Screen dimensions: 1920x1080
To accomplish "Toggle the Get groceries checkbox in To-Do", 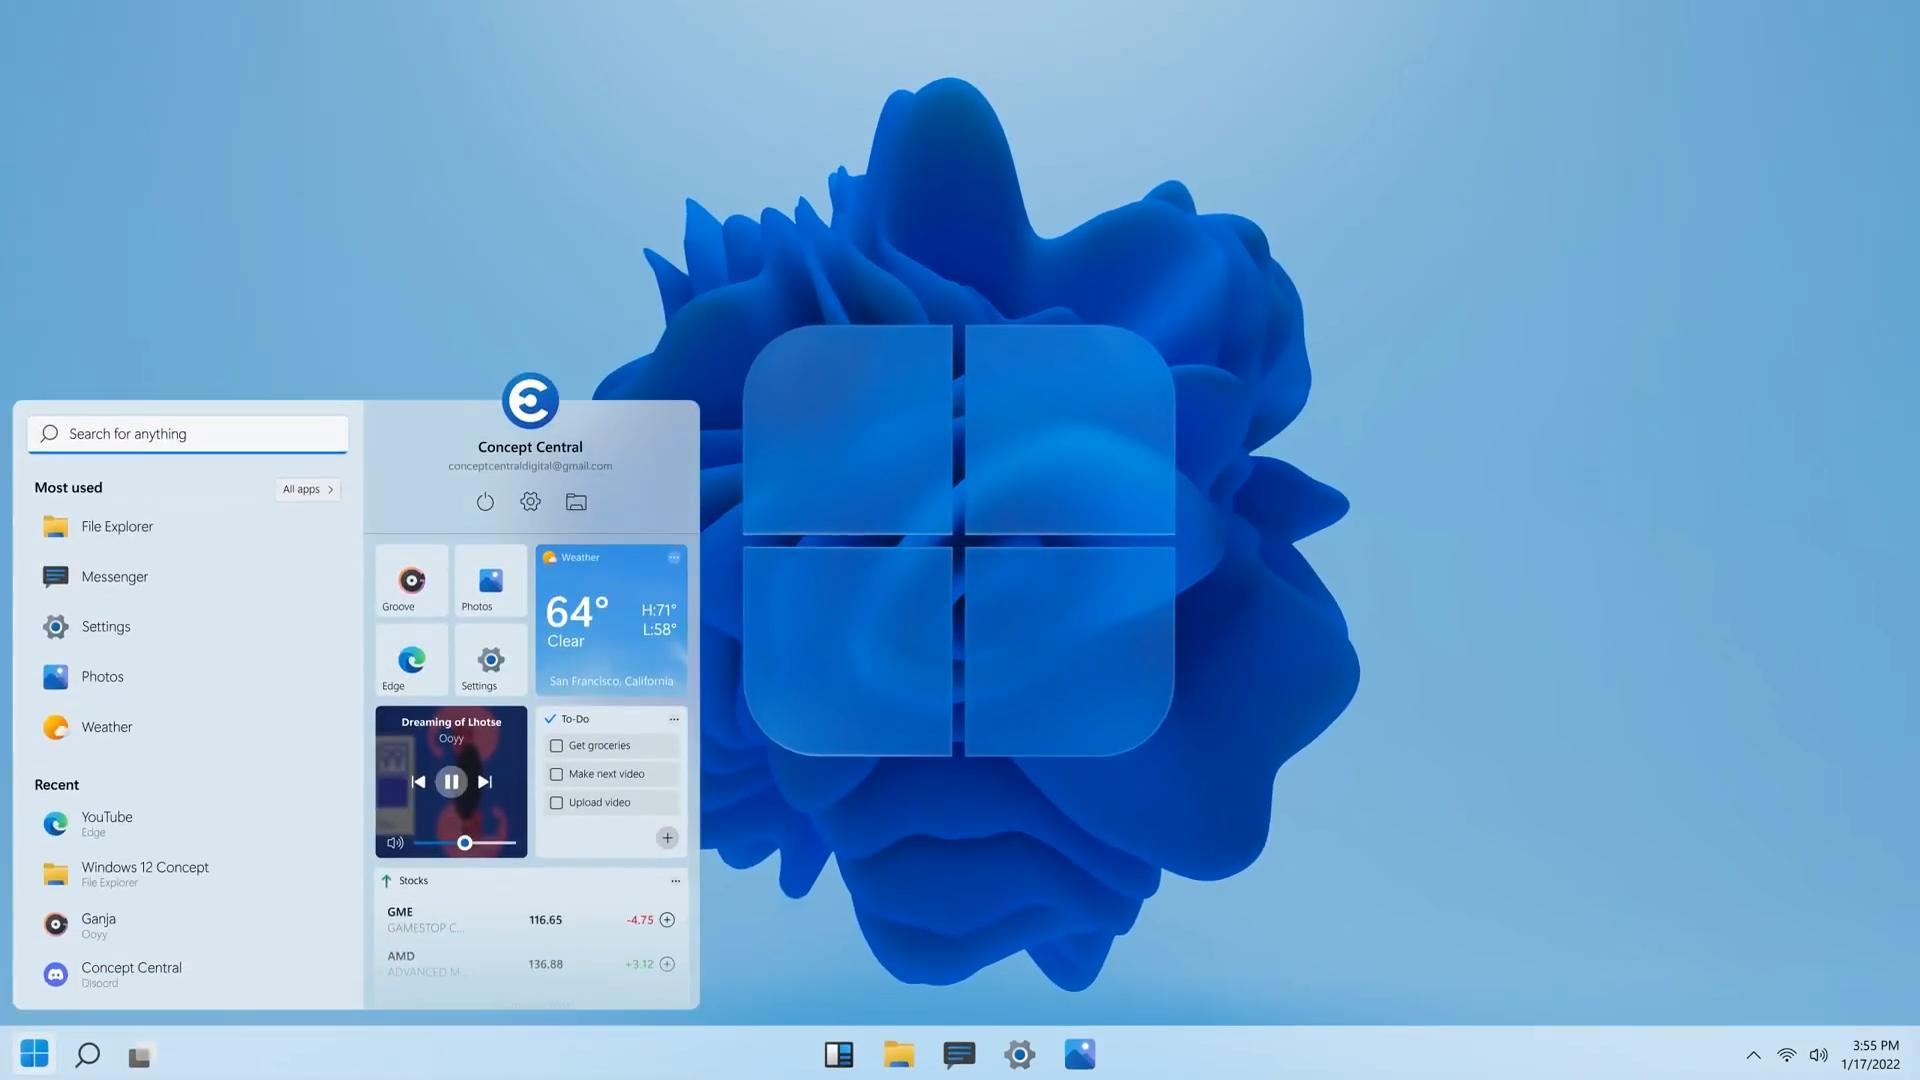I will click(555, 746).
